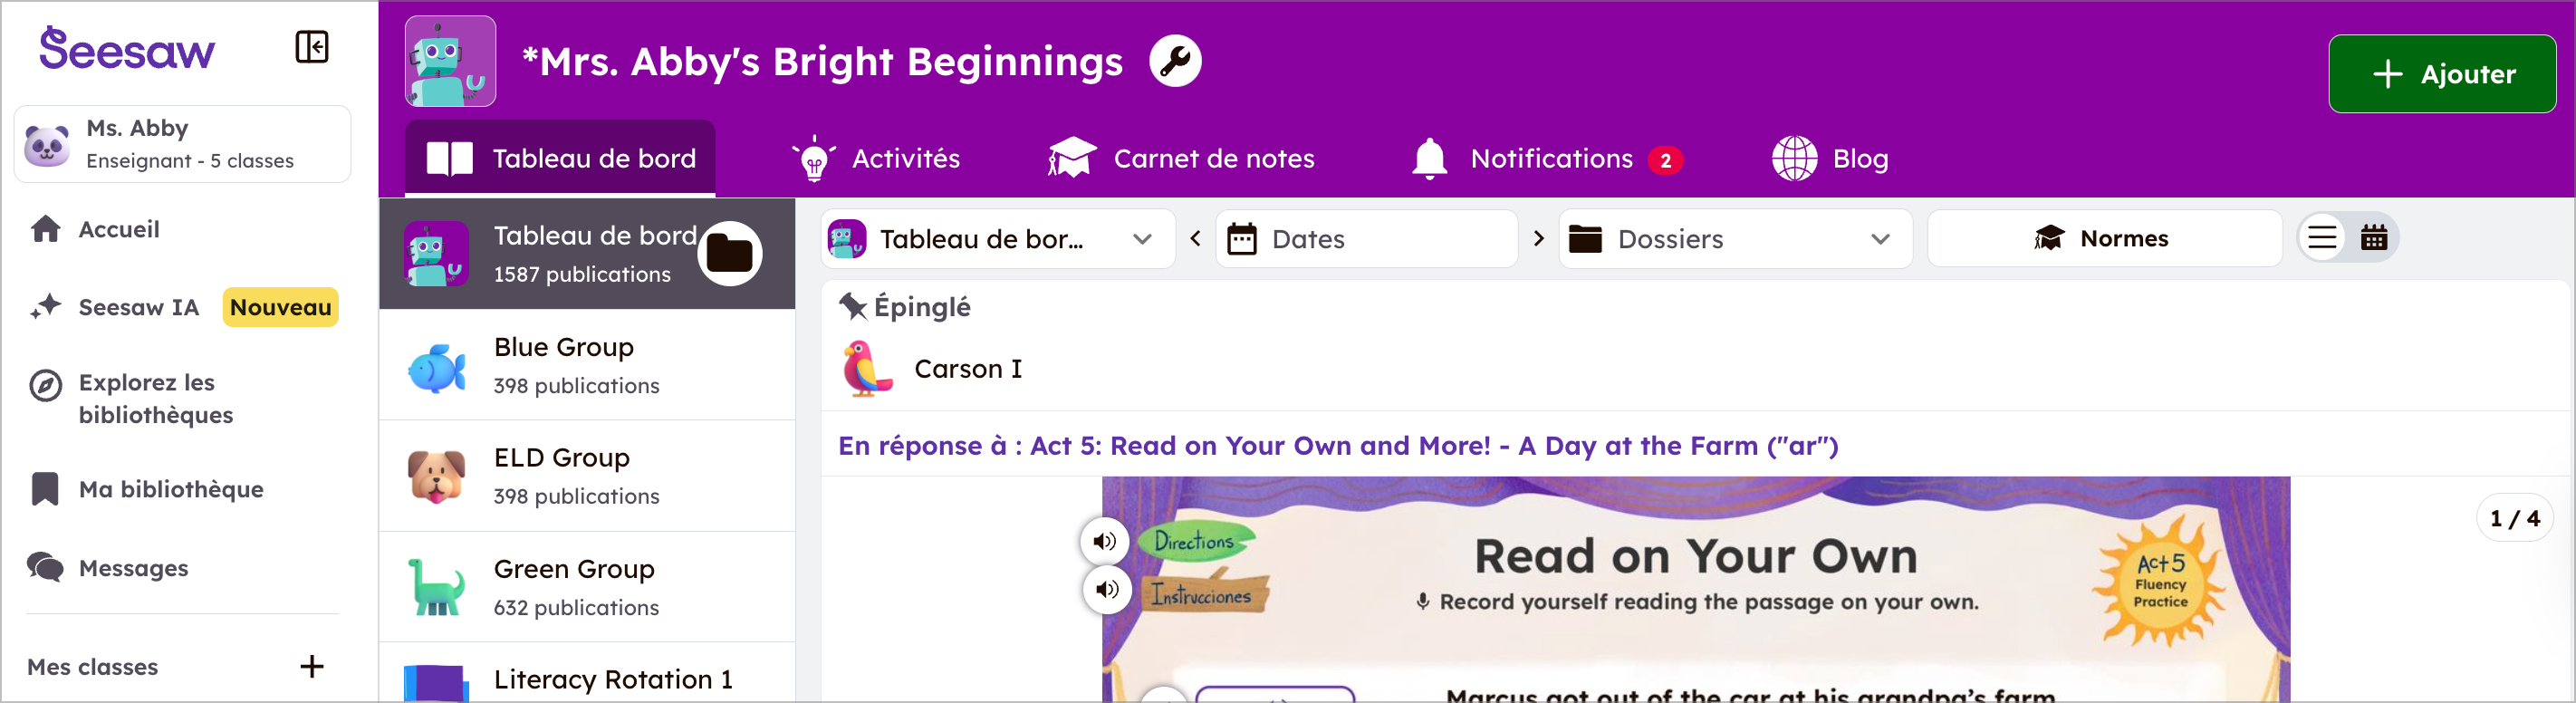The image size is (2576, 703).
Task: Open the Activités tab
Action: (x=877, y=159)
